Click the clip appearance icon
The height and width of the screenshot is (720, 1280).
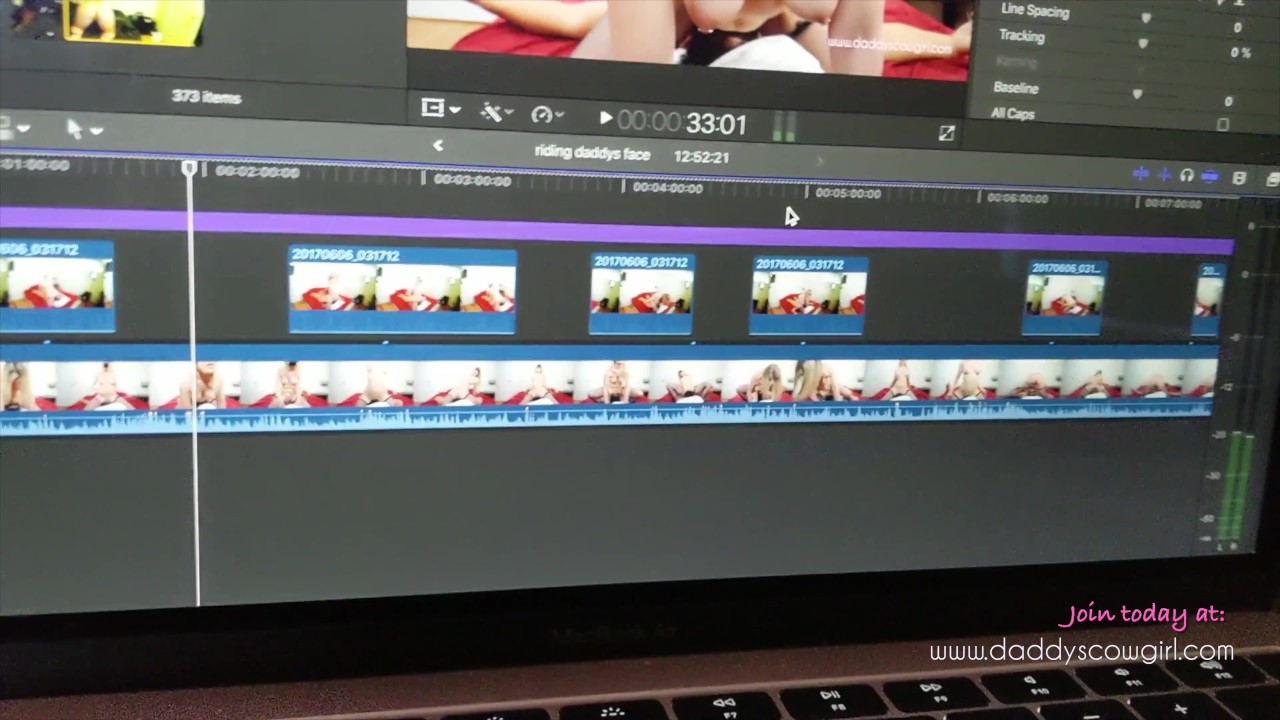coord(1240,178)
